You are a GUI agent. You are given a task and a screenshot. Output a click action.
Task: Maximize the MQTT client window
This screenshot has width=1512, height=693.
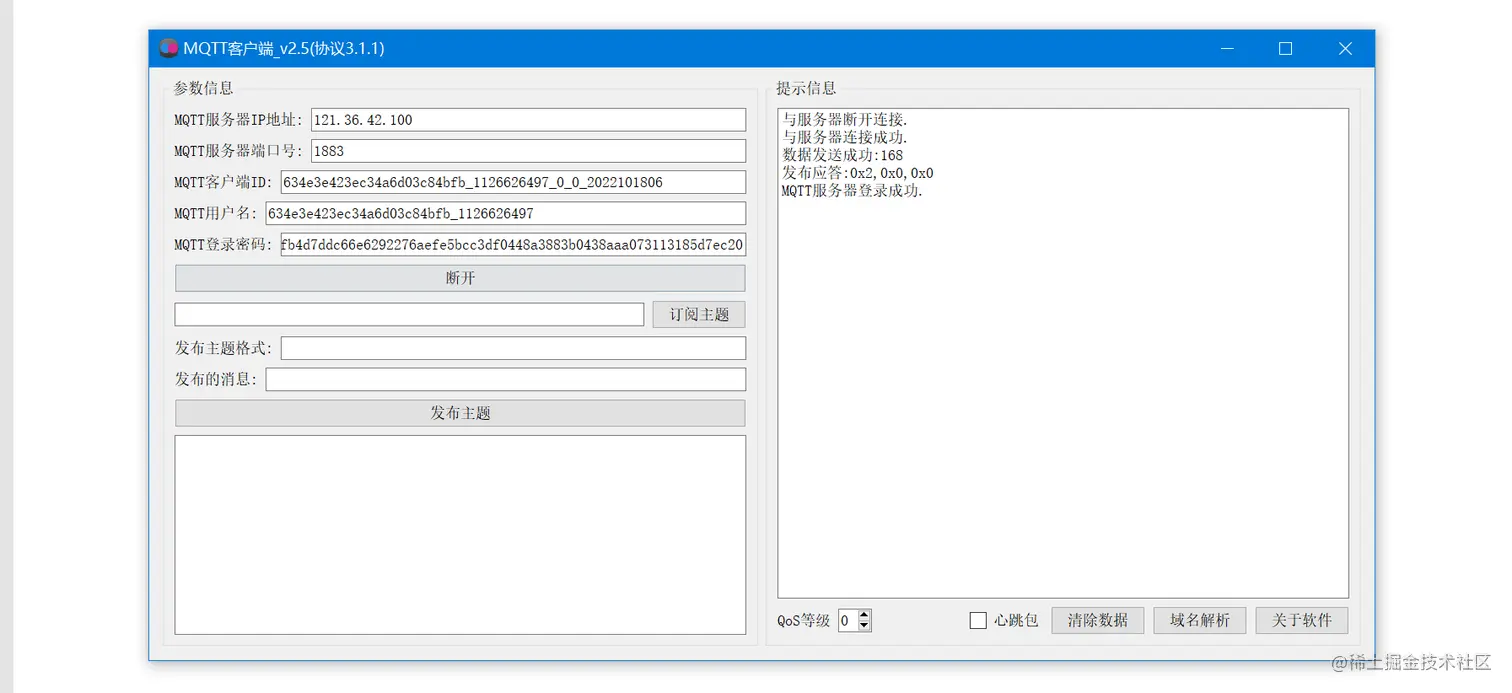1286,48
